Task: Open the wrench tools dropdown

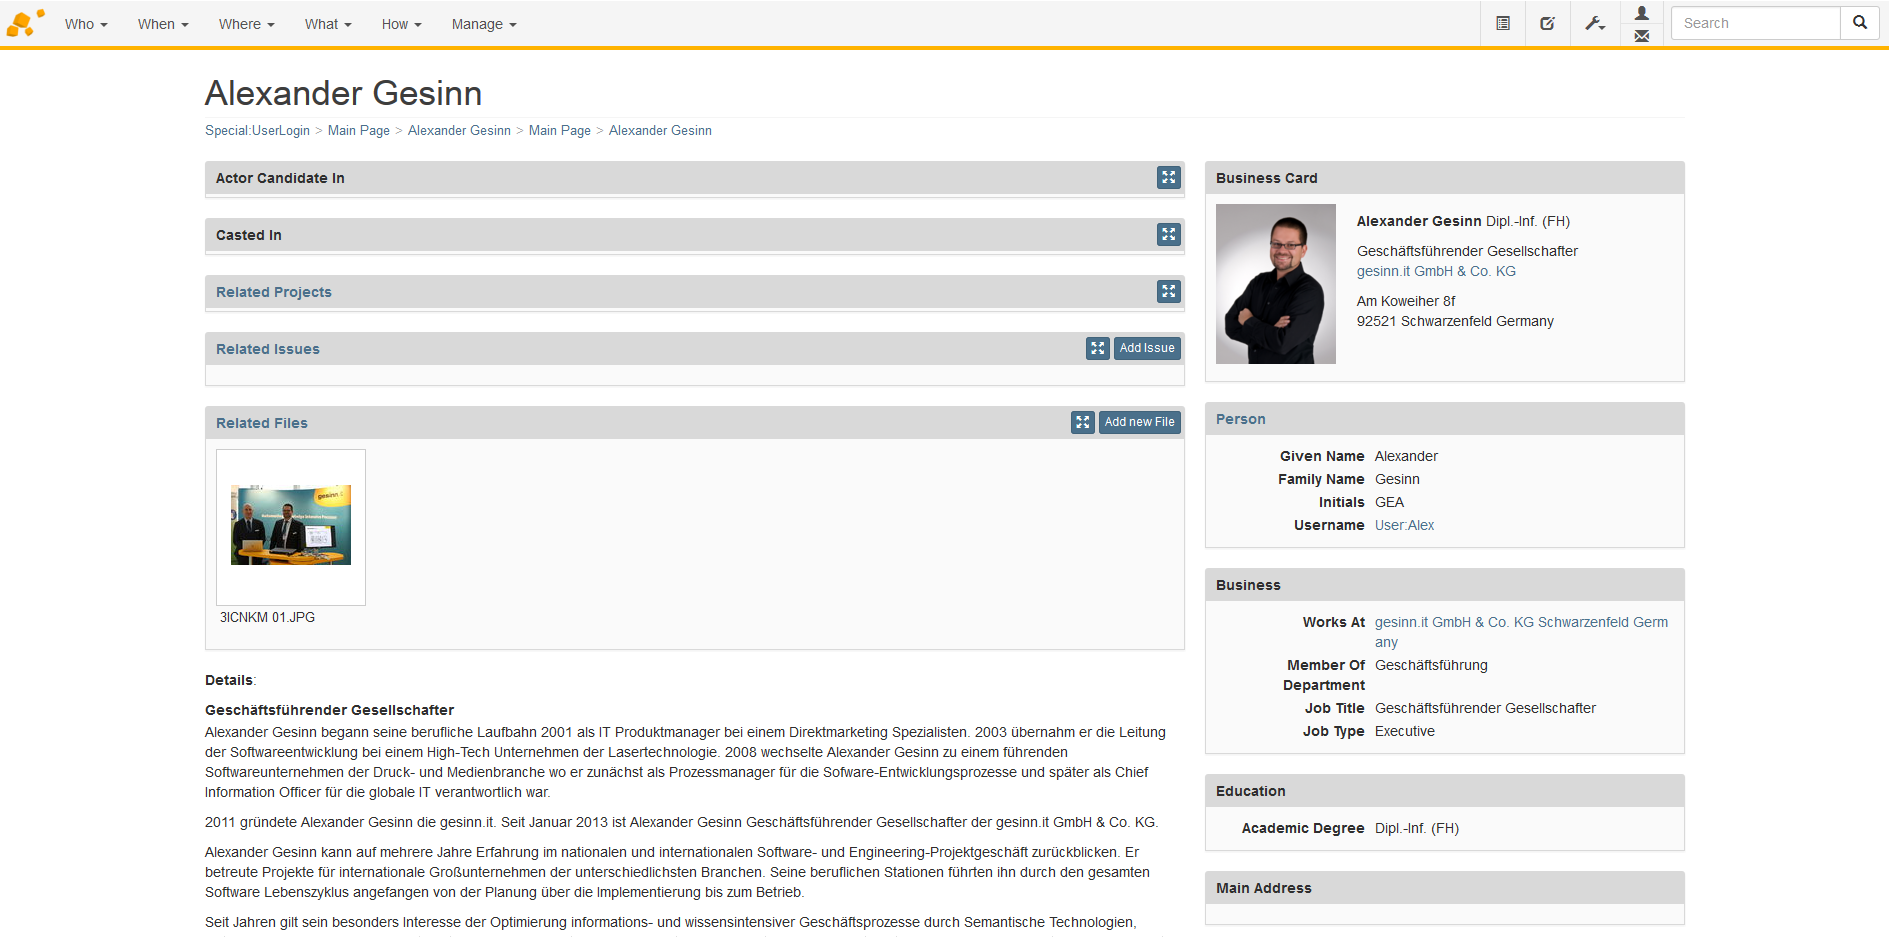Action: point(1595,23)
